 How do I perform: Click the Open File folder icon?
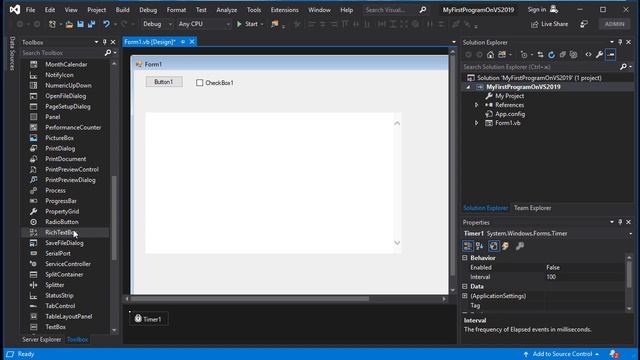click(69, 24)
